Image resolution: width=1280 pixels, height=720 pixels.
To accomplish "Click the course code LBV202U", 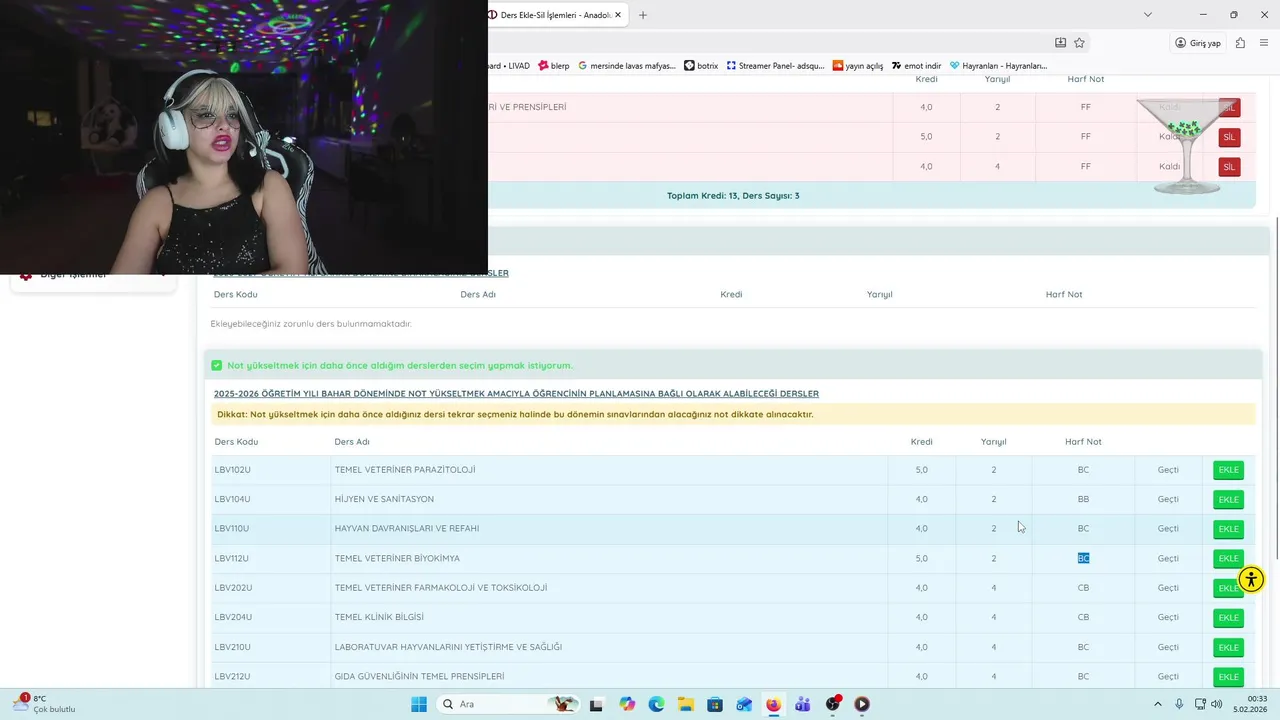I will (233, 588).
